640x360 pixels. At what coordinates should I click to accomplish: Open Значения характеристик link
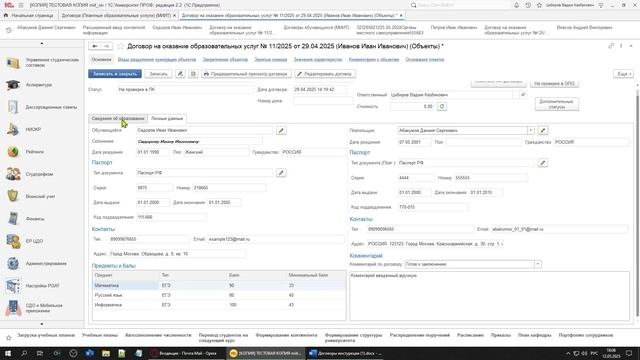[318, 60]
